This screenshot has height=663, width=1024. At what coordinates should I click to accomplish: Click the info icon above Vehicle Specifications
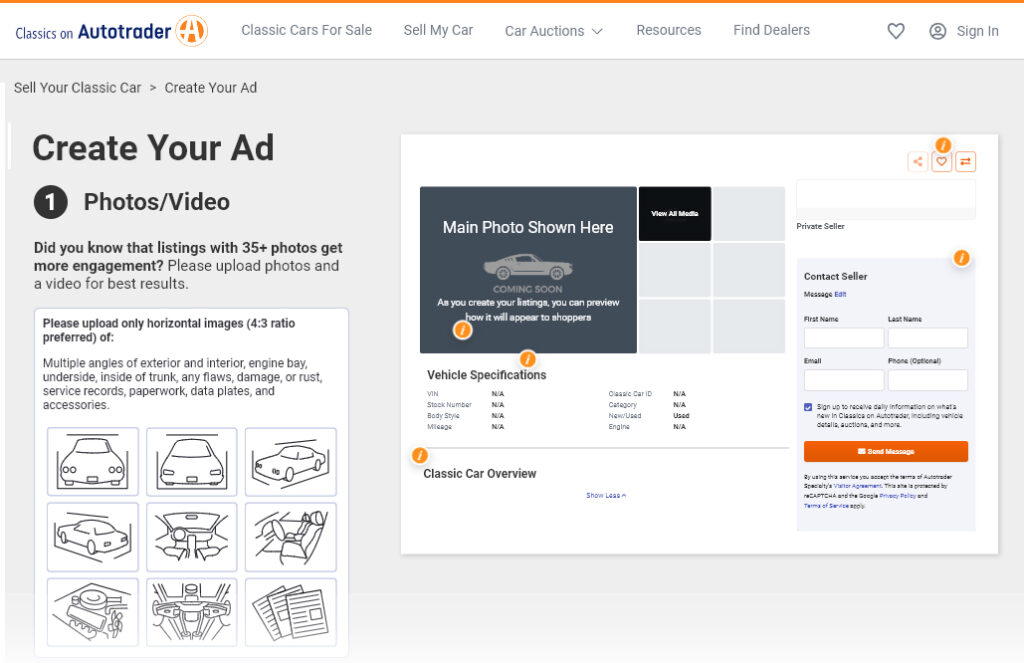(528, 359)
